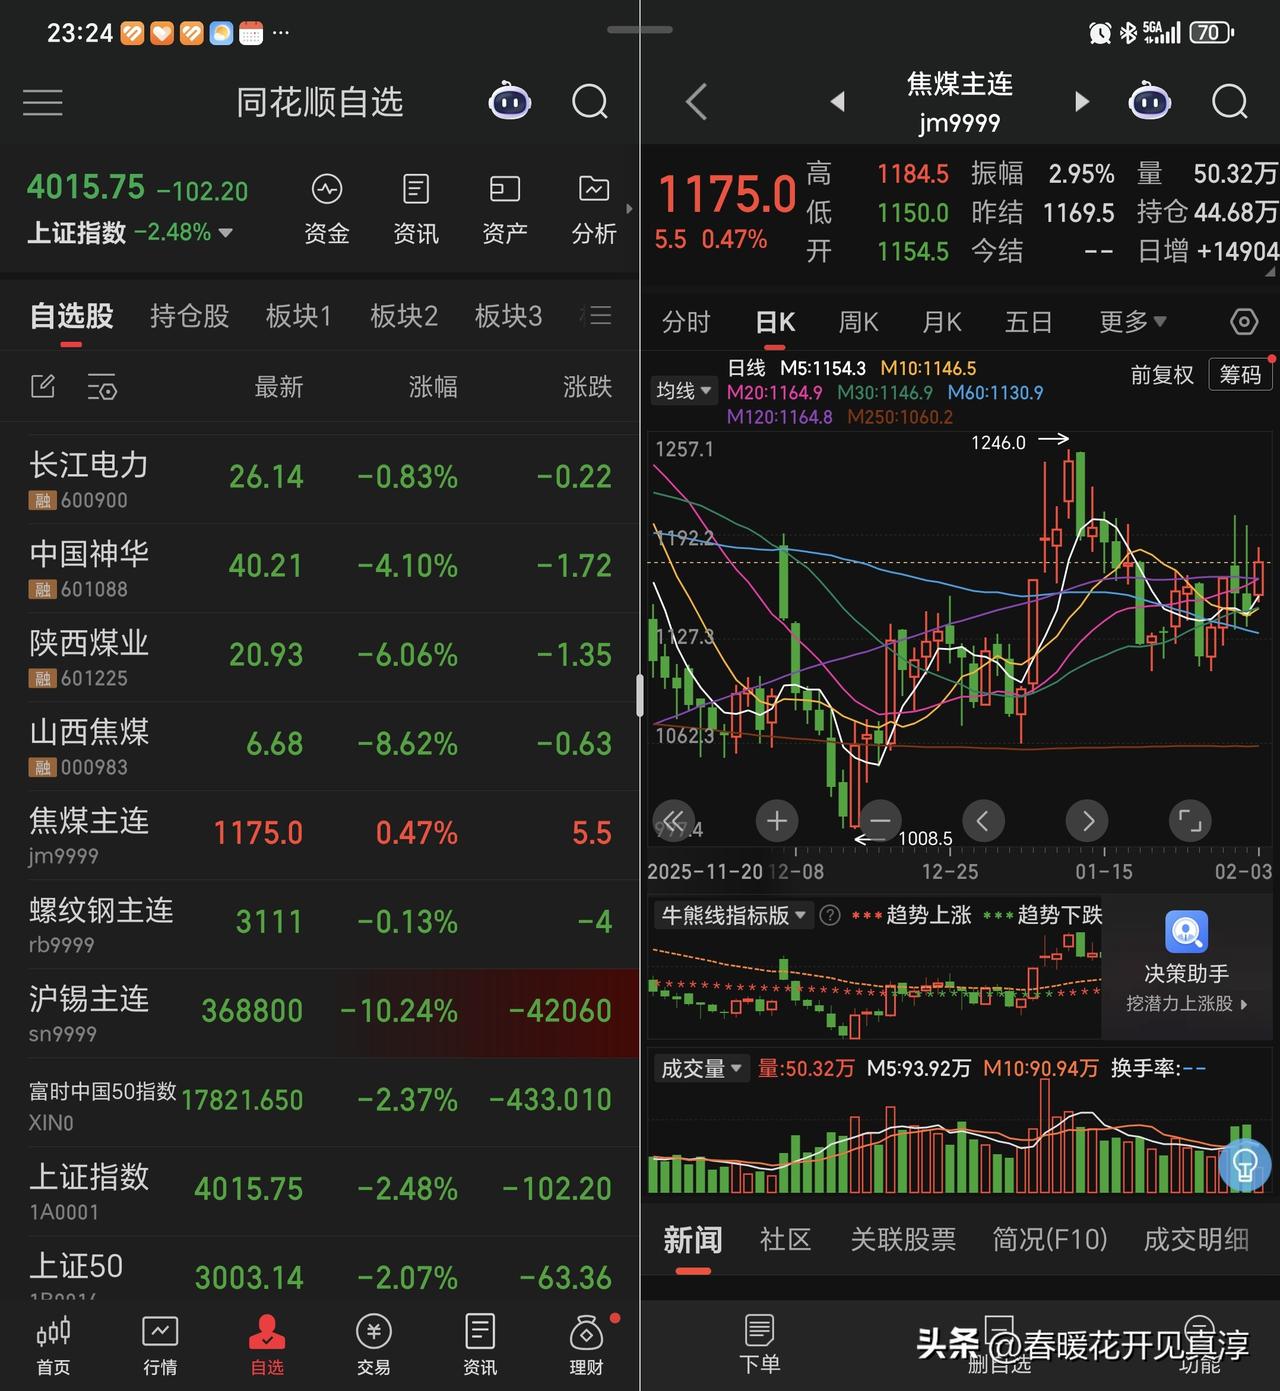
Task: Open the hamburger menu in 同花顺自选
Action: (x=43, y=102)
